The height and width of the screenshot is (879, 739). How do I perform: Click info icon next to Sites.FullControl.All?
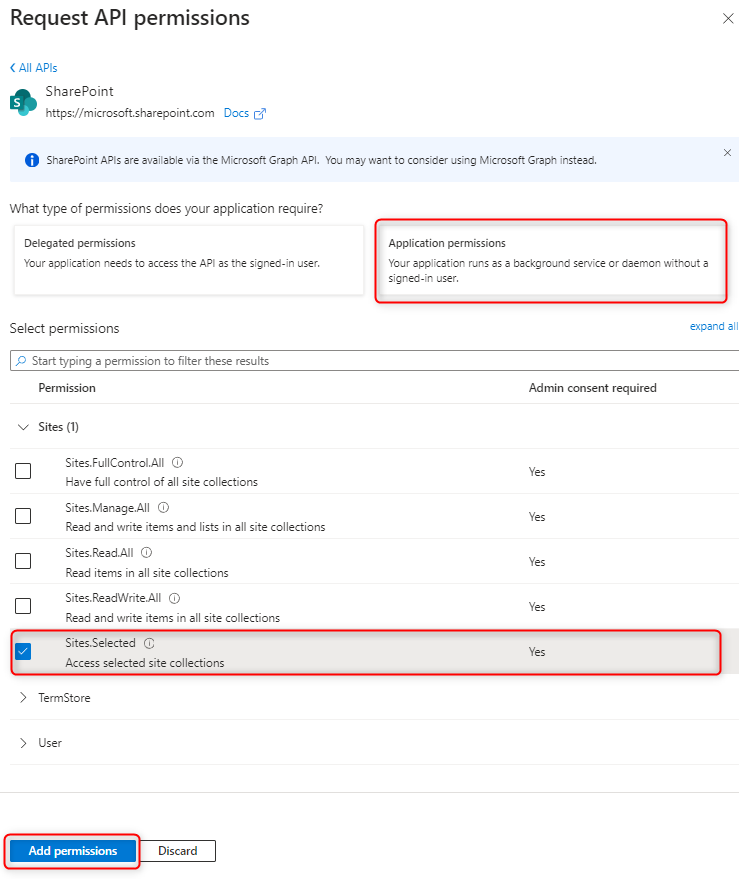(x=178, y=462)
